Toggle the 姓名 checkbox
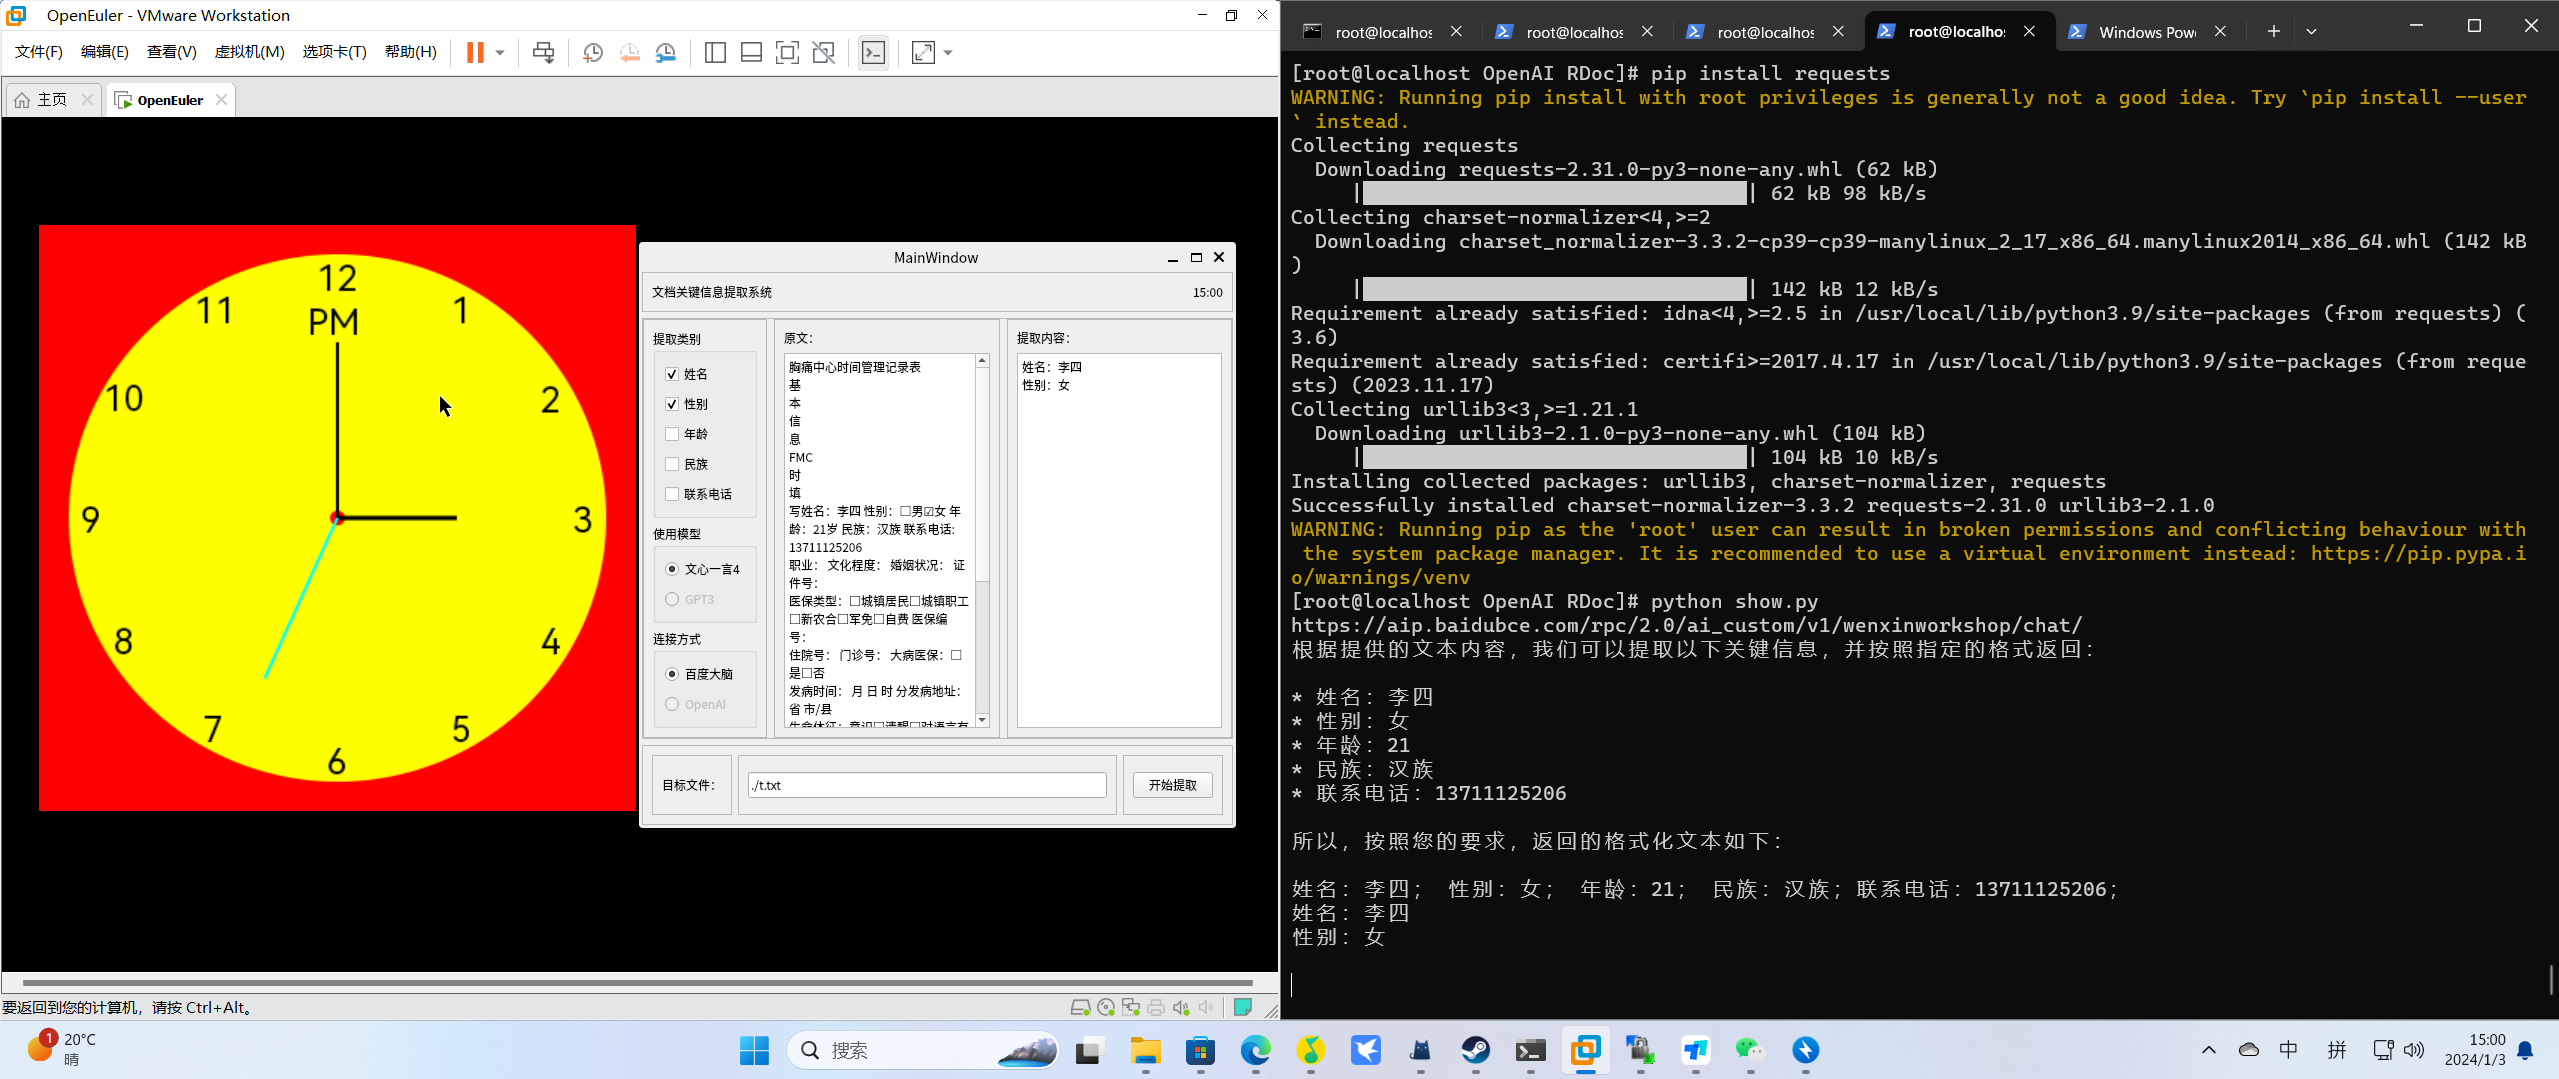Screen dimensions: 2559x1079 pyautogui.click(x=672, y=374)
